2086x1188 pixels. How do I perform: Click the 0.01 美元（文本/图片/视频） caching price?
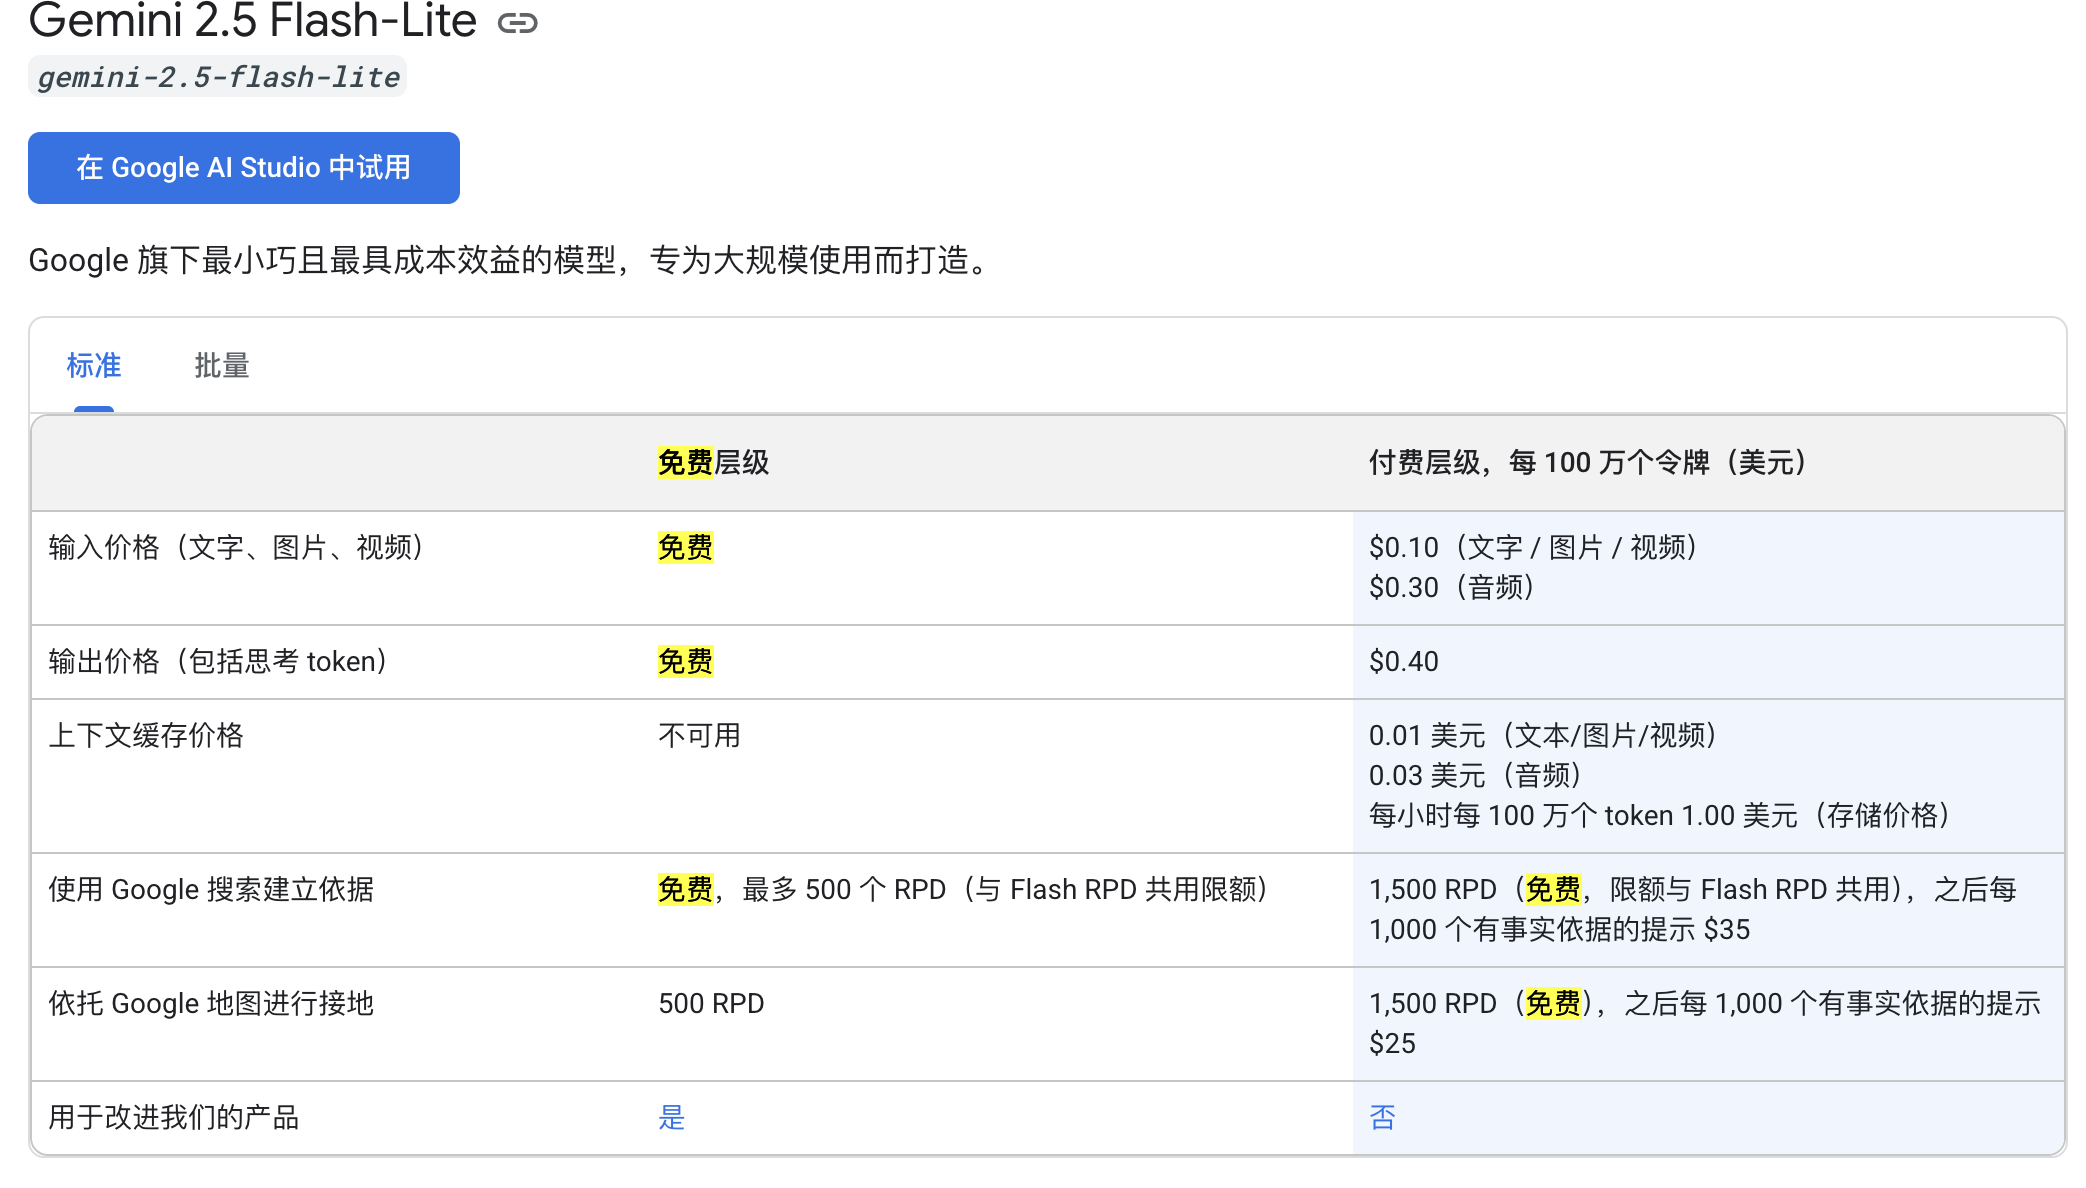pos(1544,736)
